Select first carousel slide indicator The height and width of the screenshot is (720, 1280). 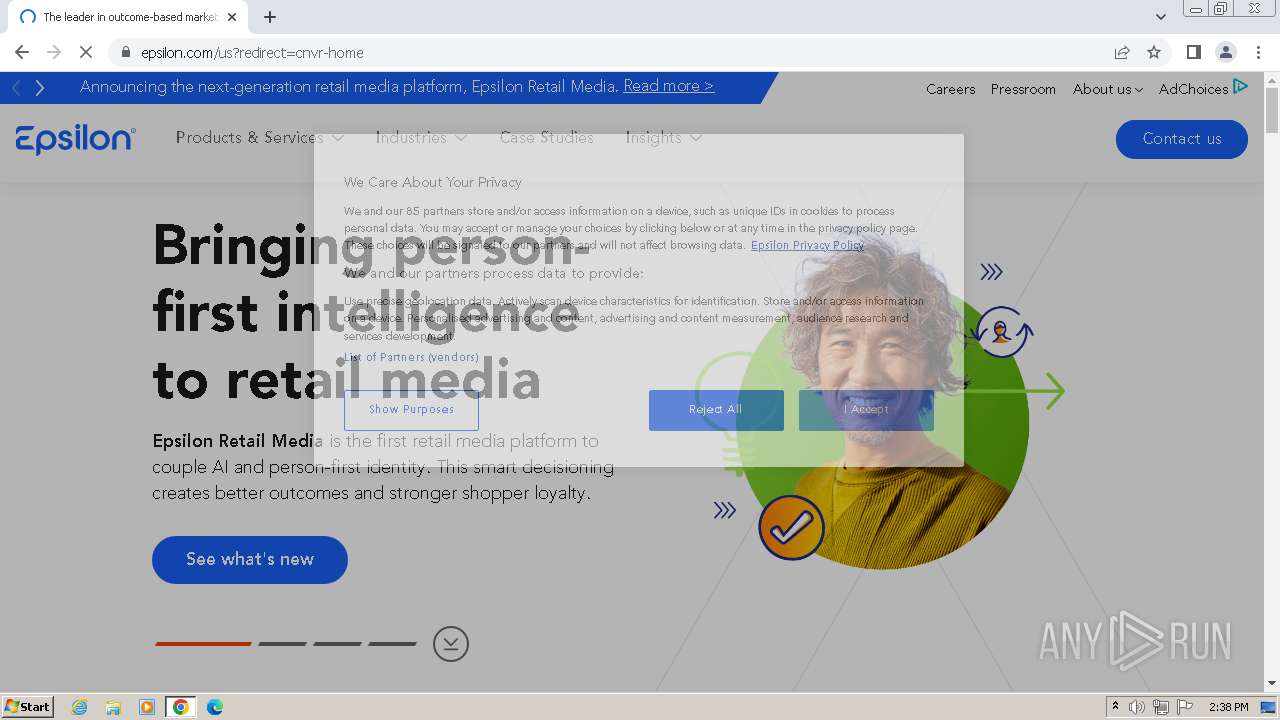point(203,644)
